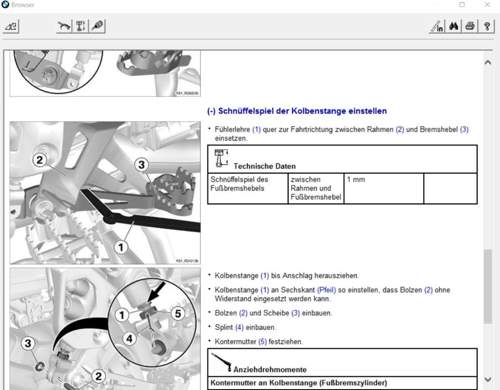Screen dimensions: 500x390
Task: Toggle the inch units ruler icon
Action: 438,26
